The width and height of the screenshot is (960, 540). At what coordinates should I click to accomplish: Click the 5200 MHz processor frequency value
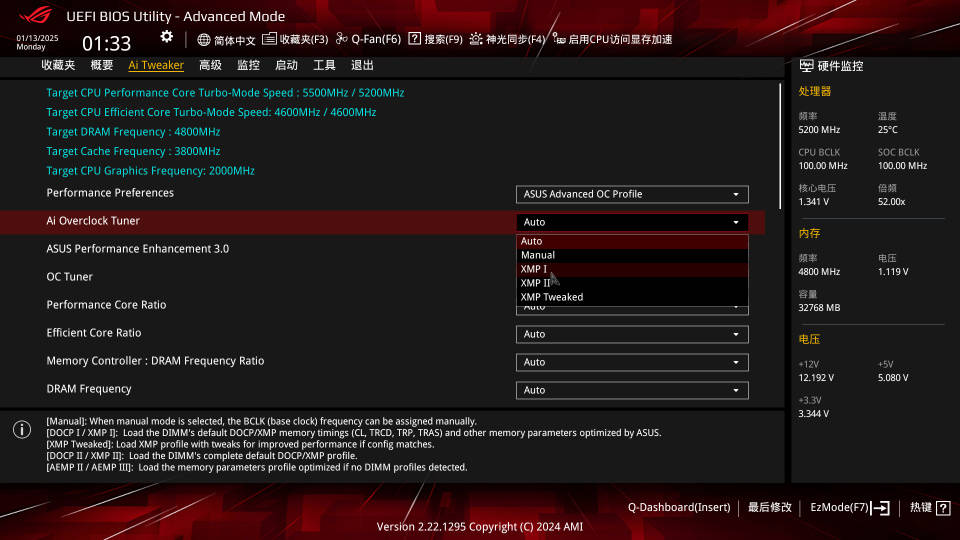(x=819, y=130)
